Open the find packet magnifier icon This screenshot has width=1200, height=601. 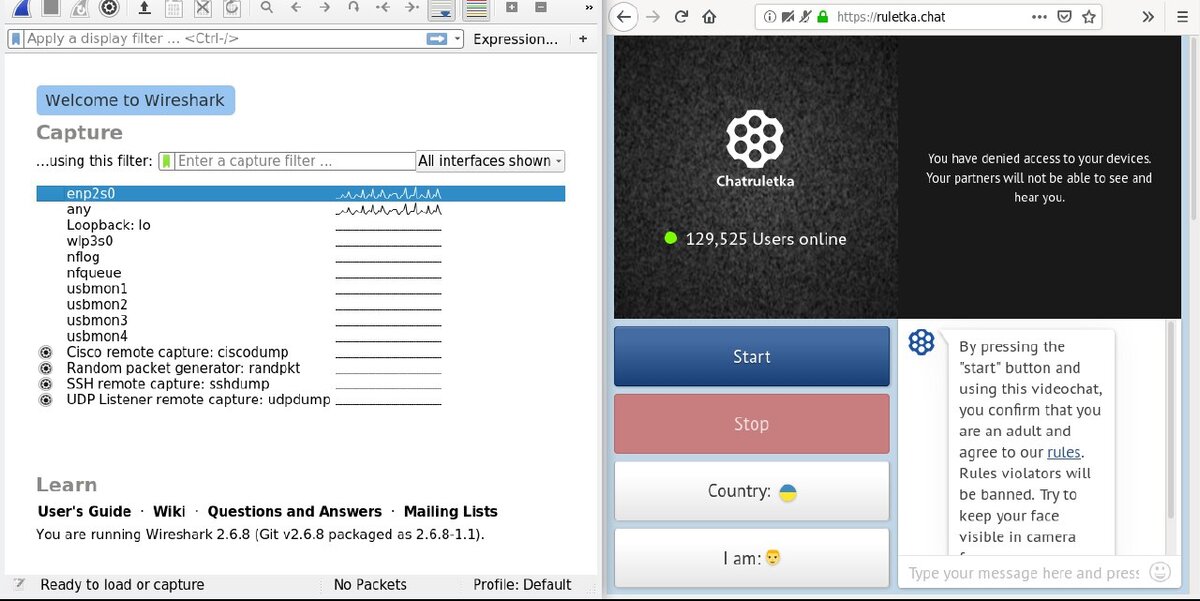(267, 9)
